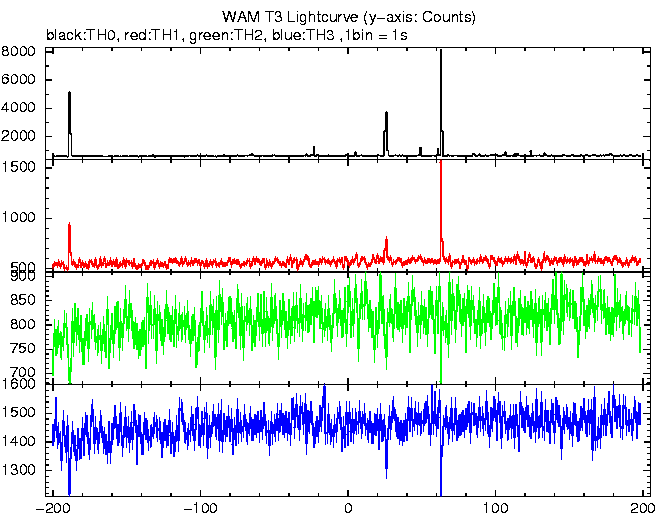Click the x-axis label '-200'
The width and height of the screenshot is (669, 515).
(x=52, y=508)
